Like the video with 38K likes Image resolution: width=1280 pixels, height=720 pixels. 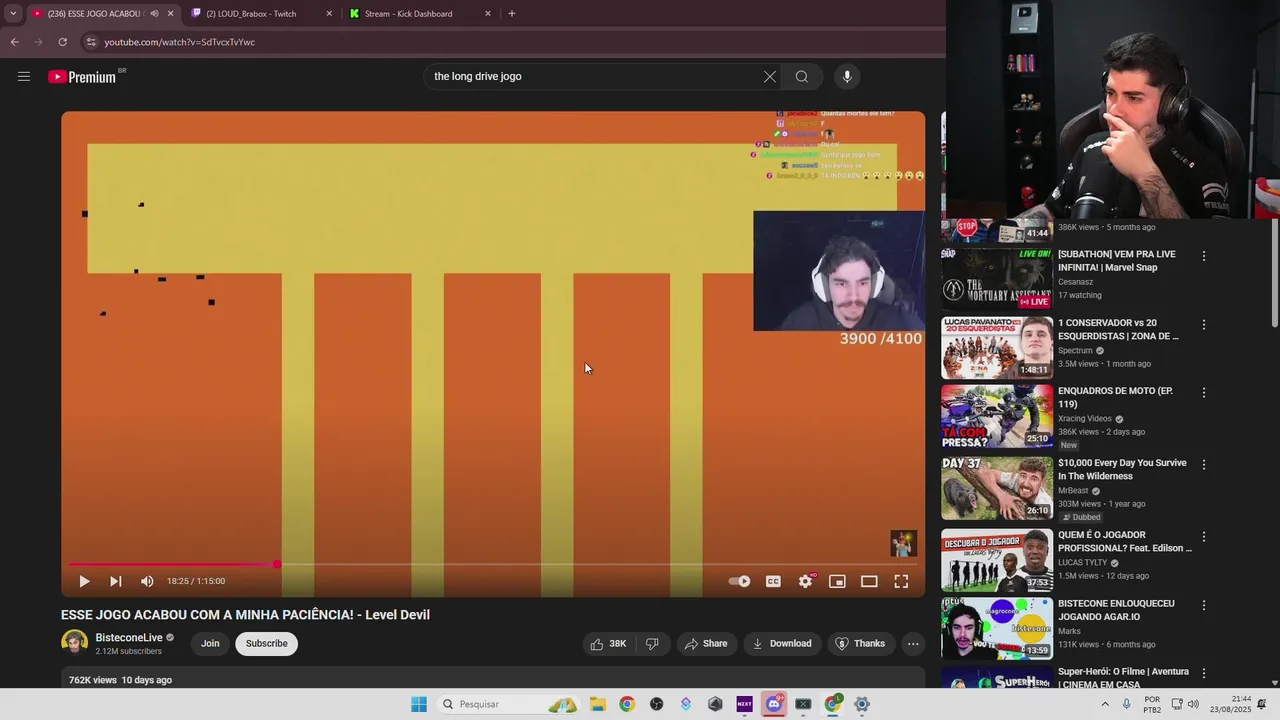pos(609,644)
